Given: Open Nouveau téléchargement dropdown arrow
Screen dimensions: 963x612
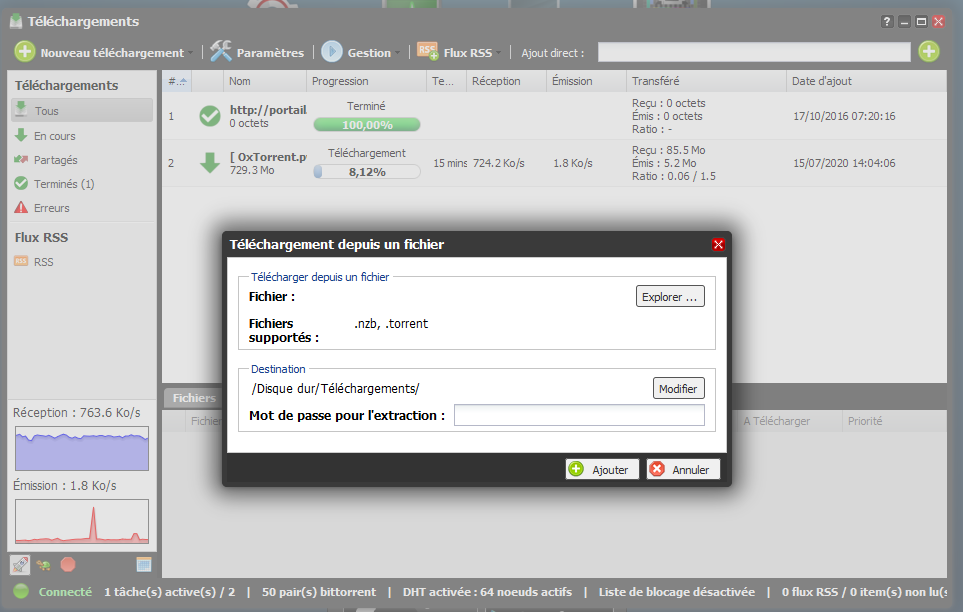Looking at the screenshot, I should coord(190,53).
